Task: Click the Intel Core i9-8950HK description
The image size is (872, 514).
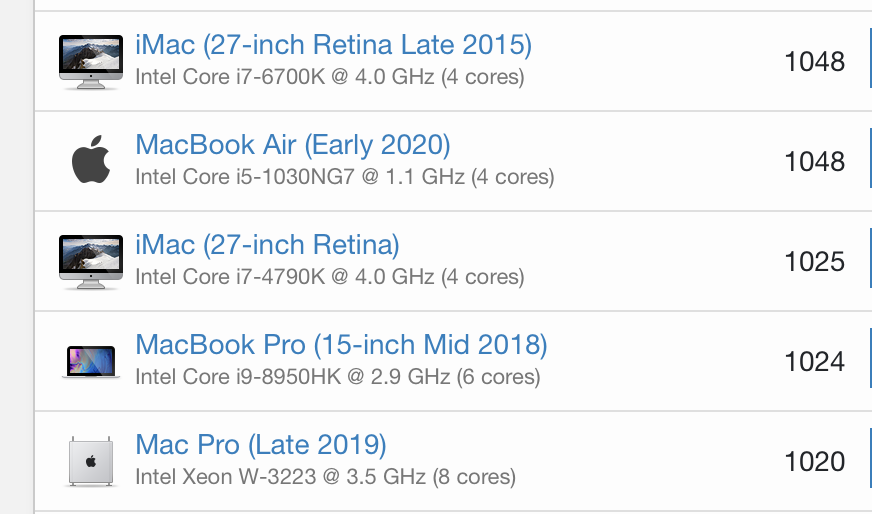Action: (338, 377)
